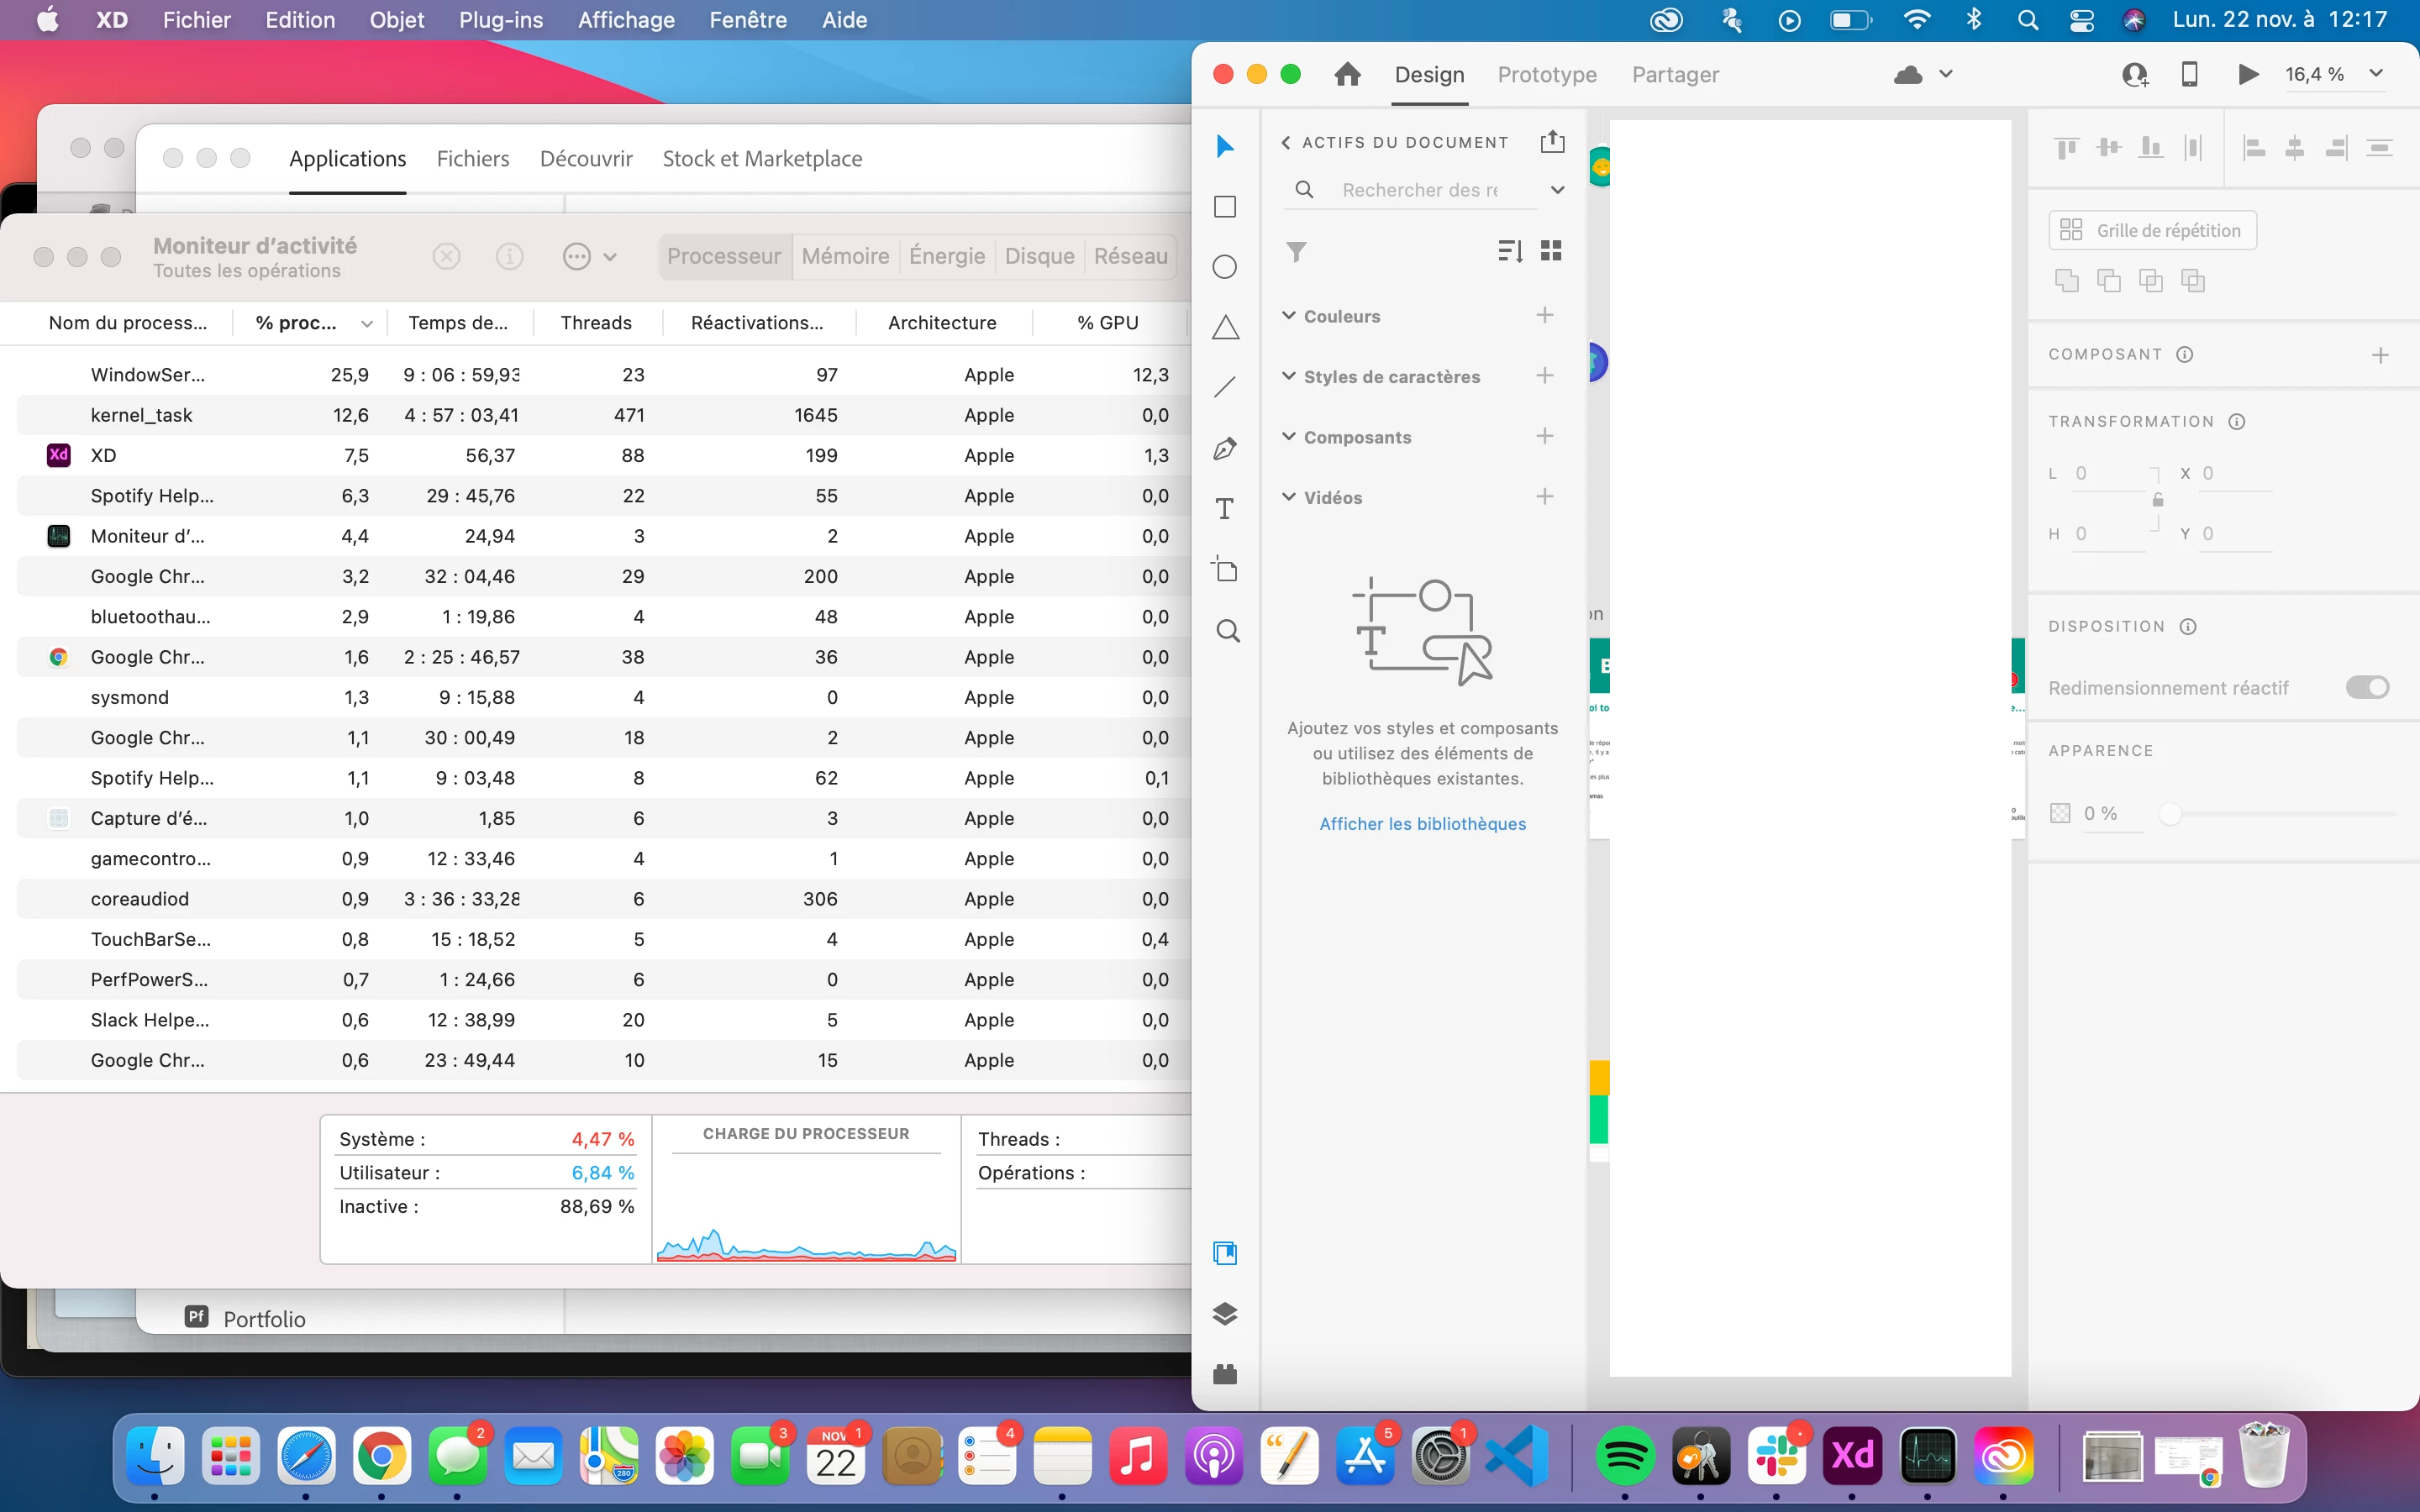This screenshot has height=1512, width=2420.
Task: Switch assets to grid view
Action: 1551,251
